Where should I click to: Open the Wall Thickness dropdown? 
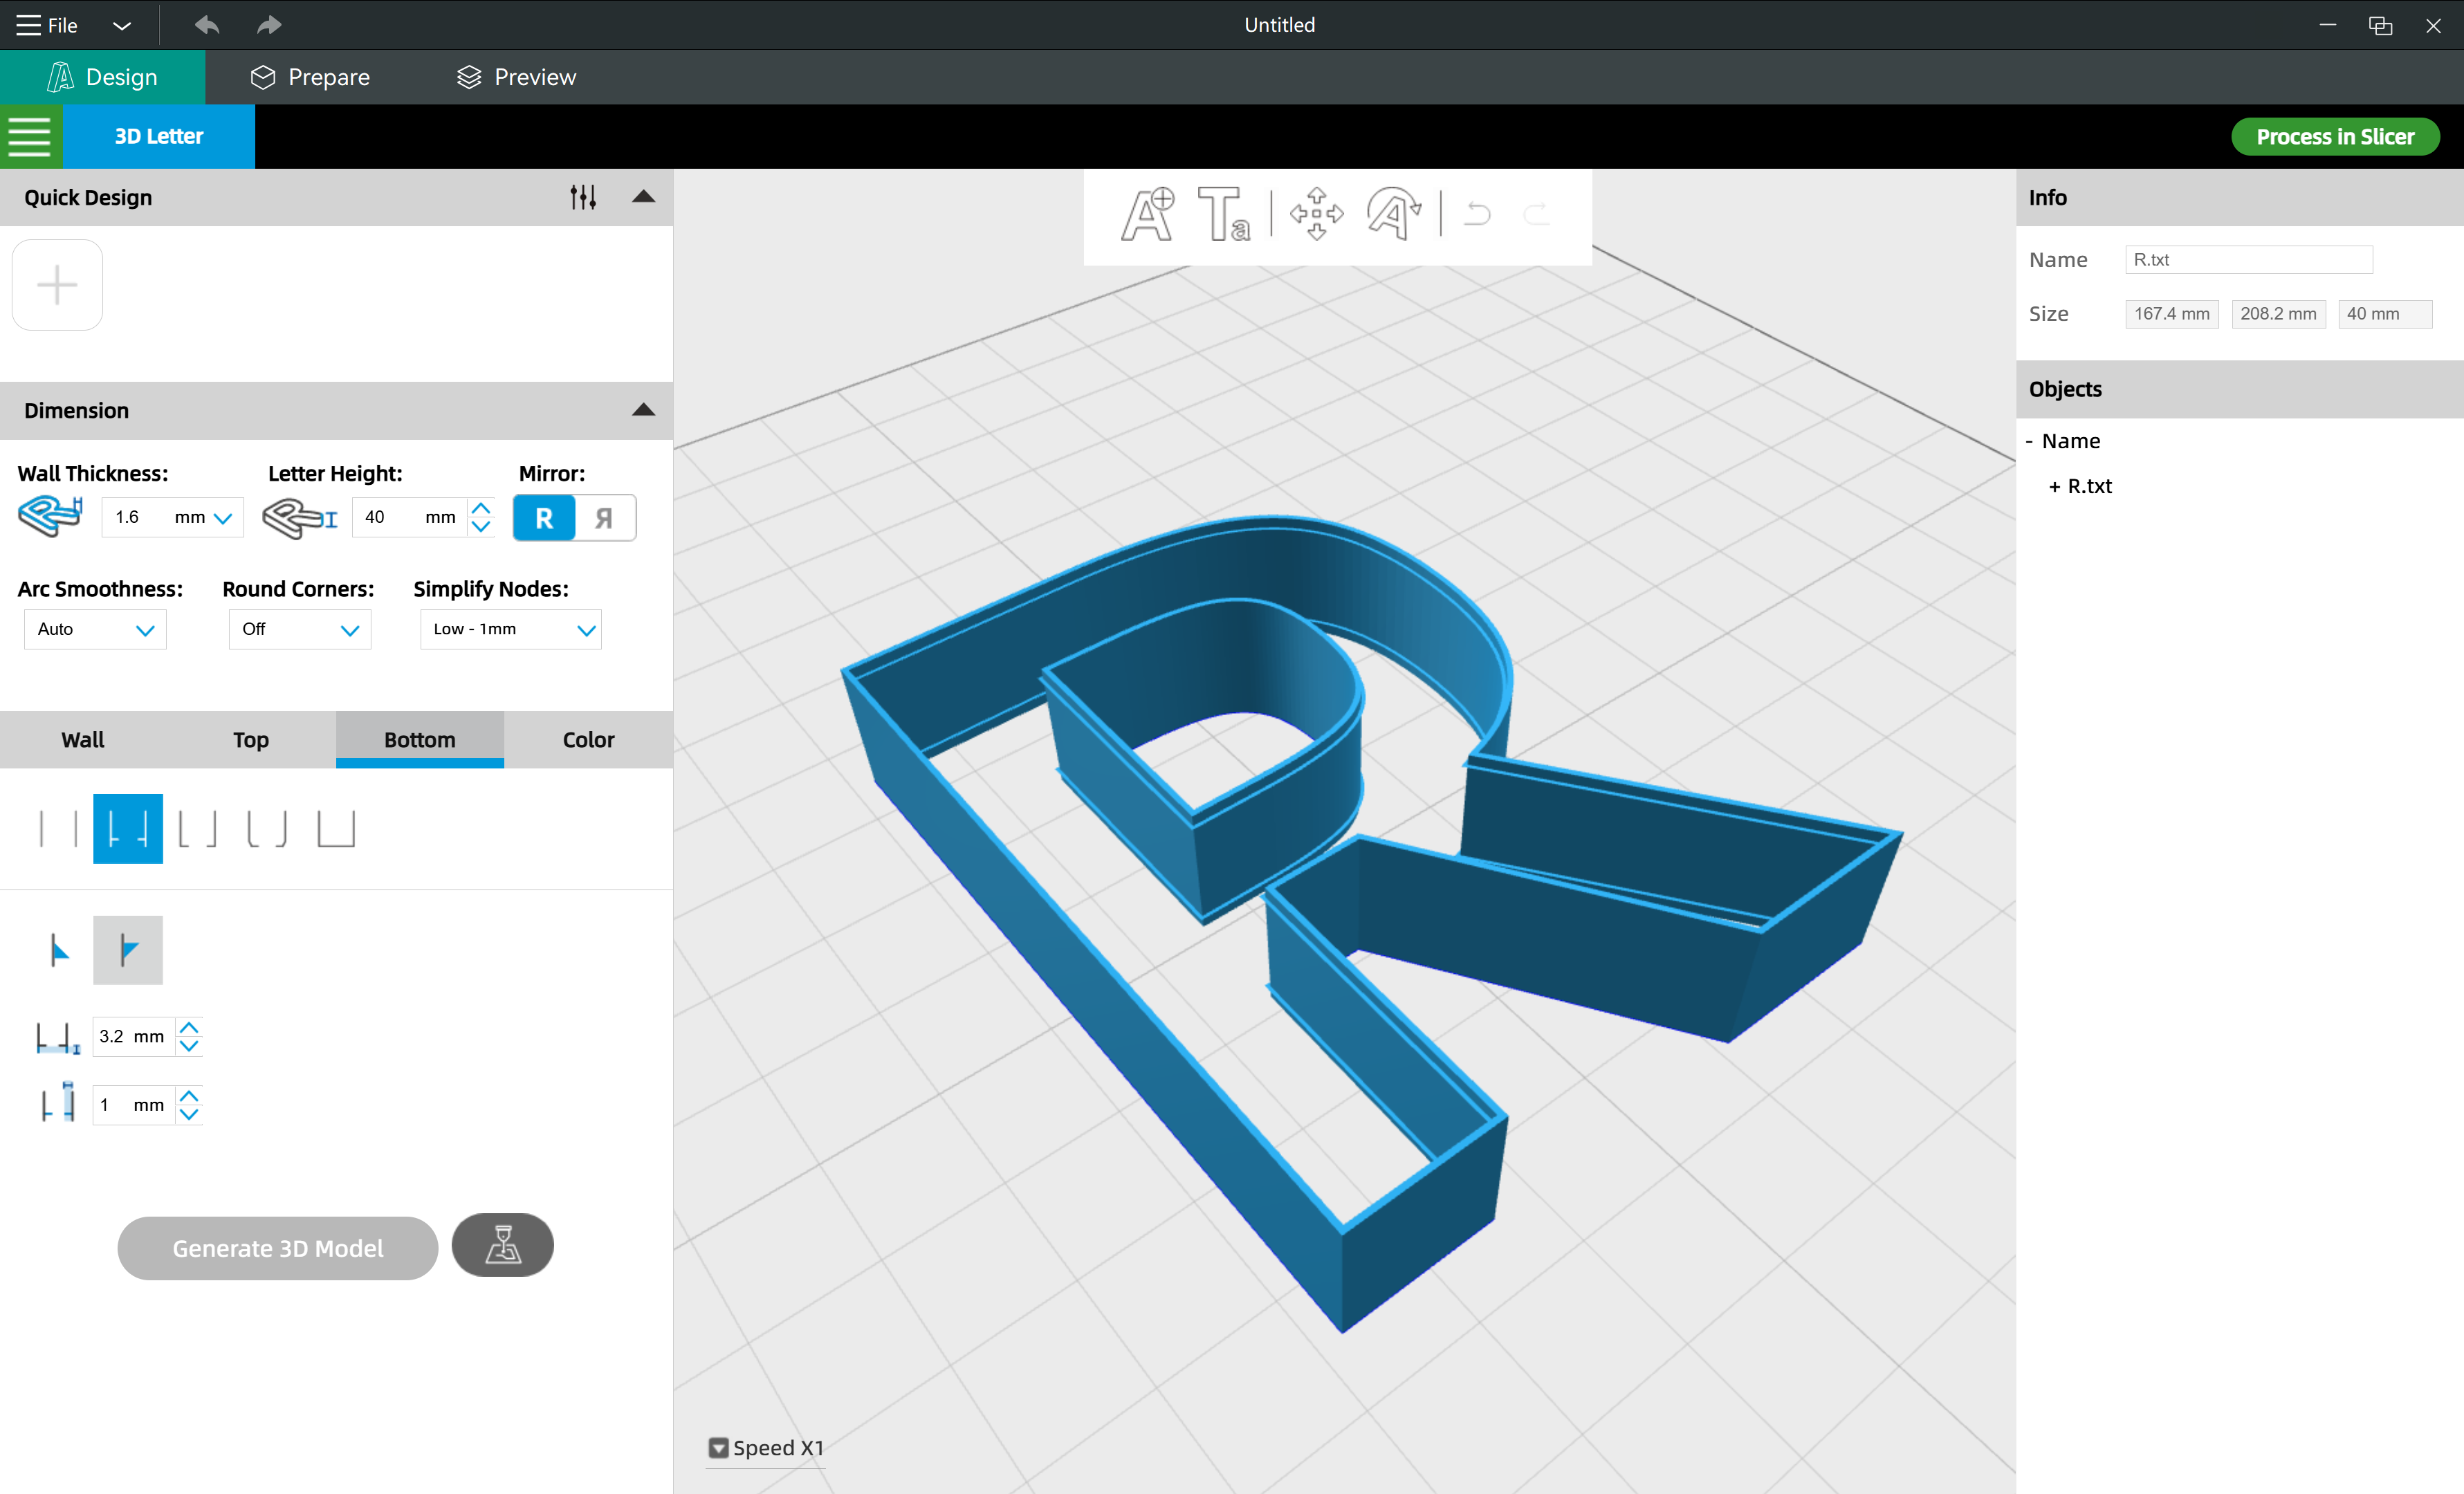pyautogui.click(x=223, y=518)
